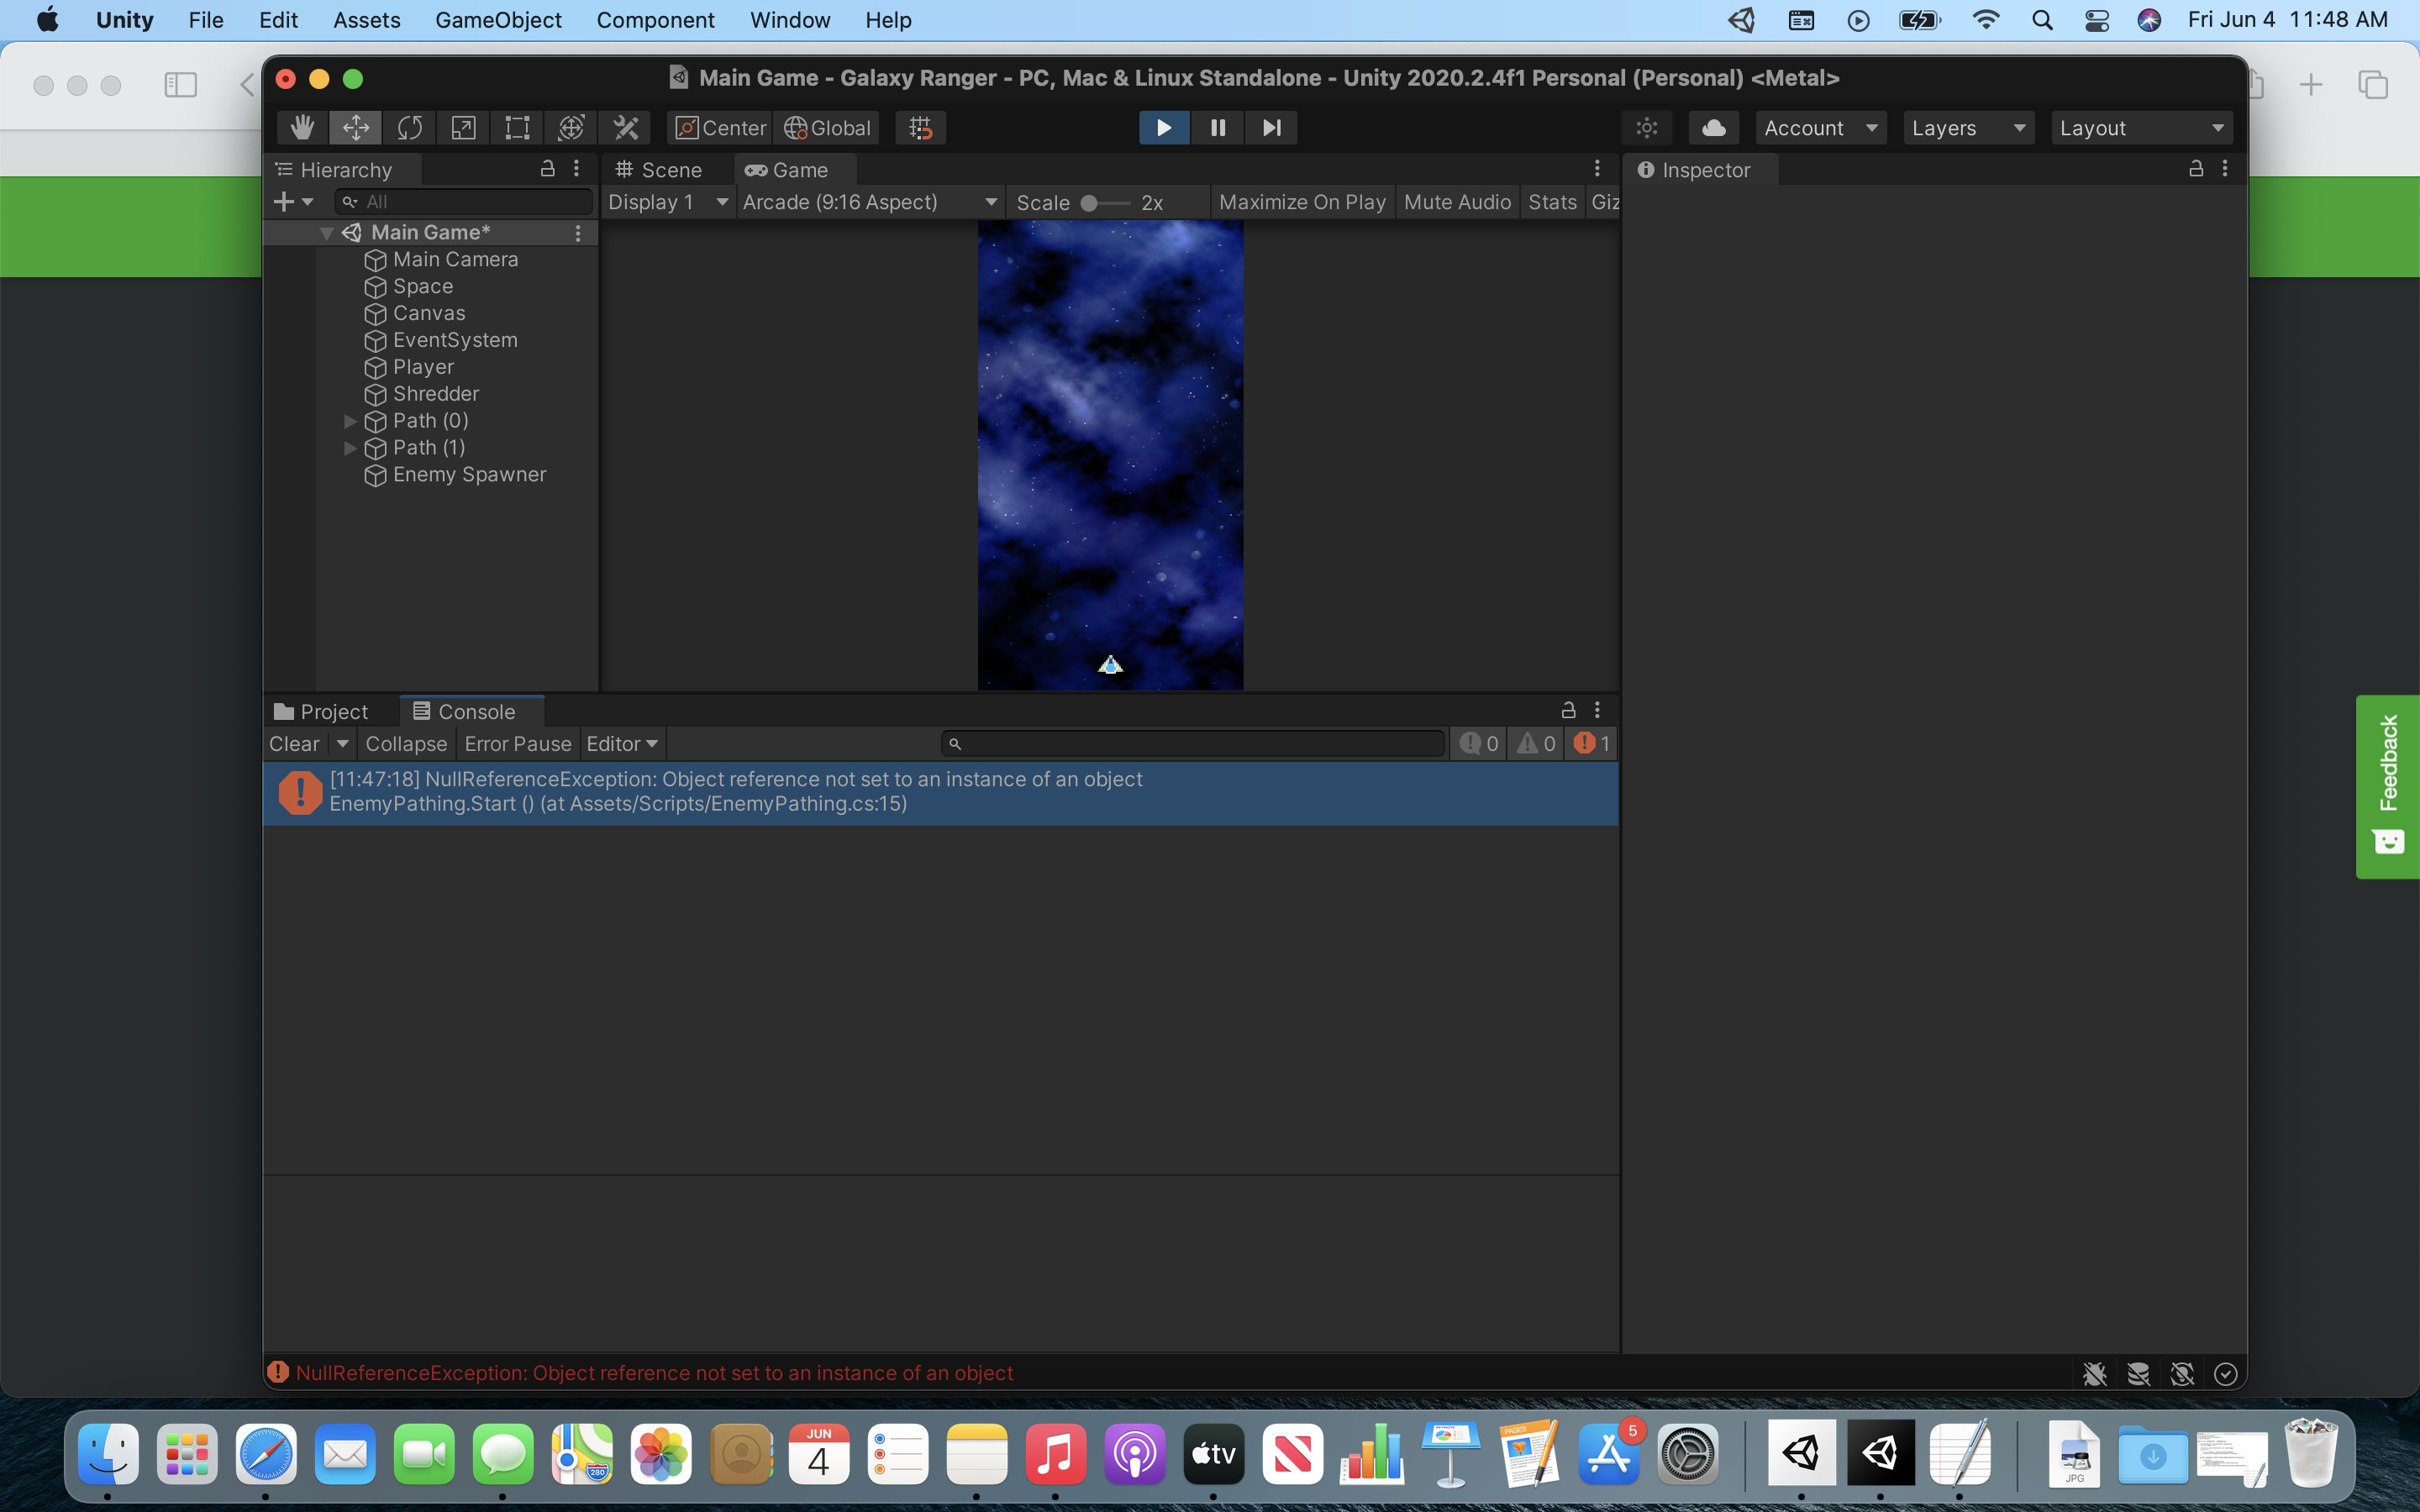Select Enemy Spawner in Hierarchy
The image size is (2420, 1512).
pyautogui.click(x=469, y=475)
